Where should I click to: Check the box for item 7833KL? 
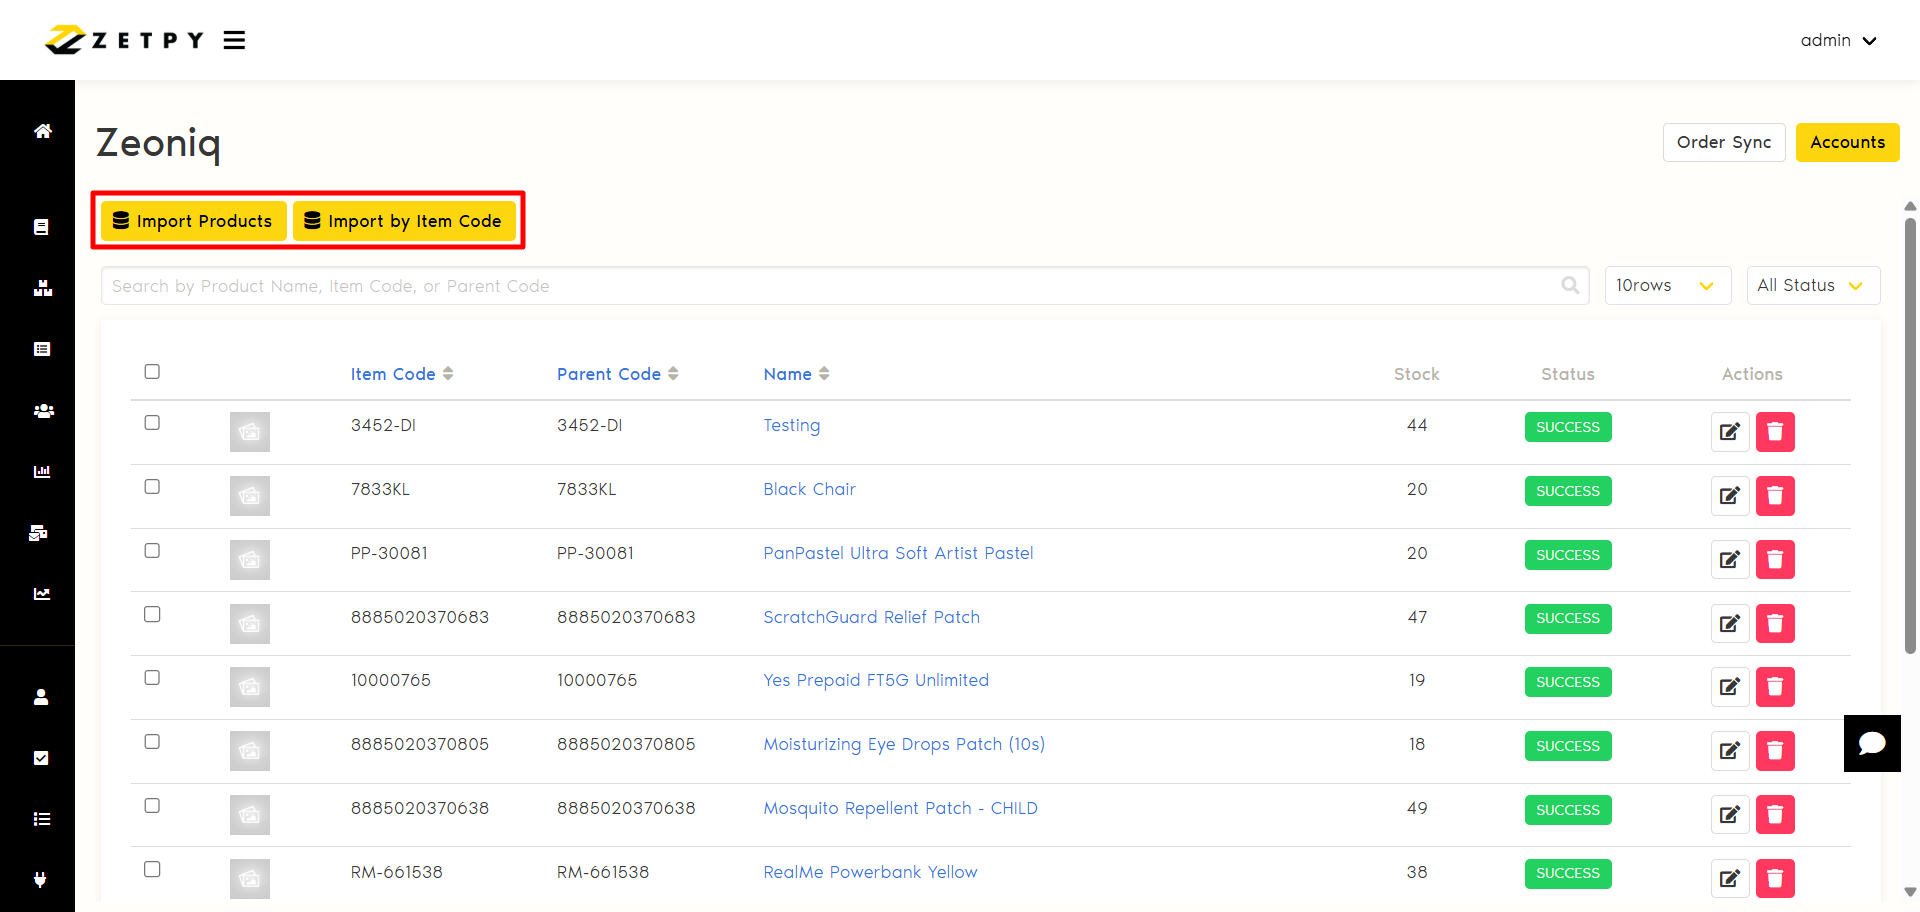coord(152,486)
